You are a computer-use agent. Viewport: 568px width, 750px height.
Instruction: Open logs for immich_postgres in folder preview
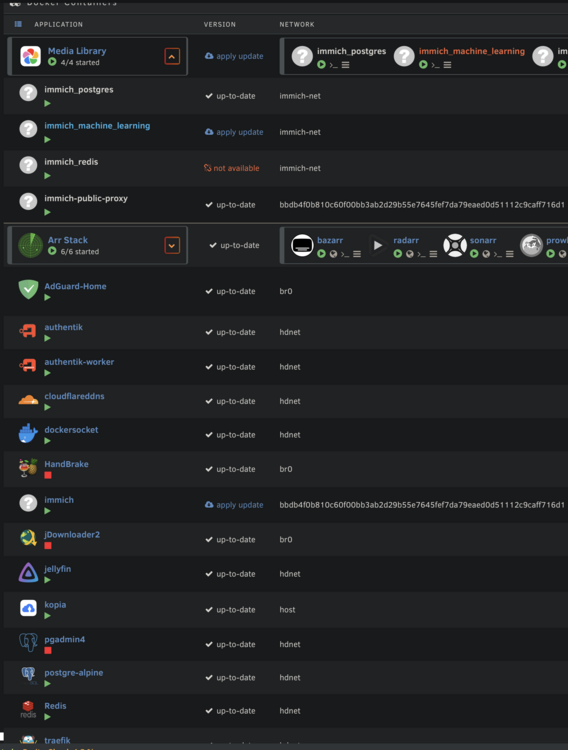coord(345,65)
